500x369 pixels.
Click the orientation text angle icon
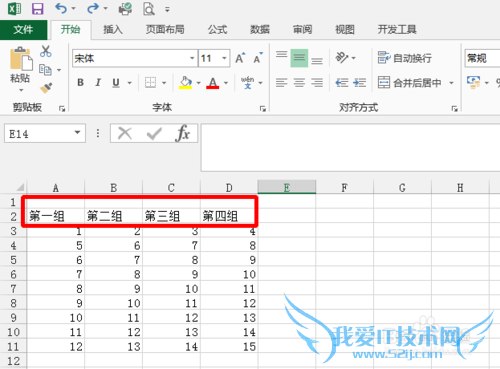point(342,58)
